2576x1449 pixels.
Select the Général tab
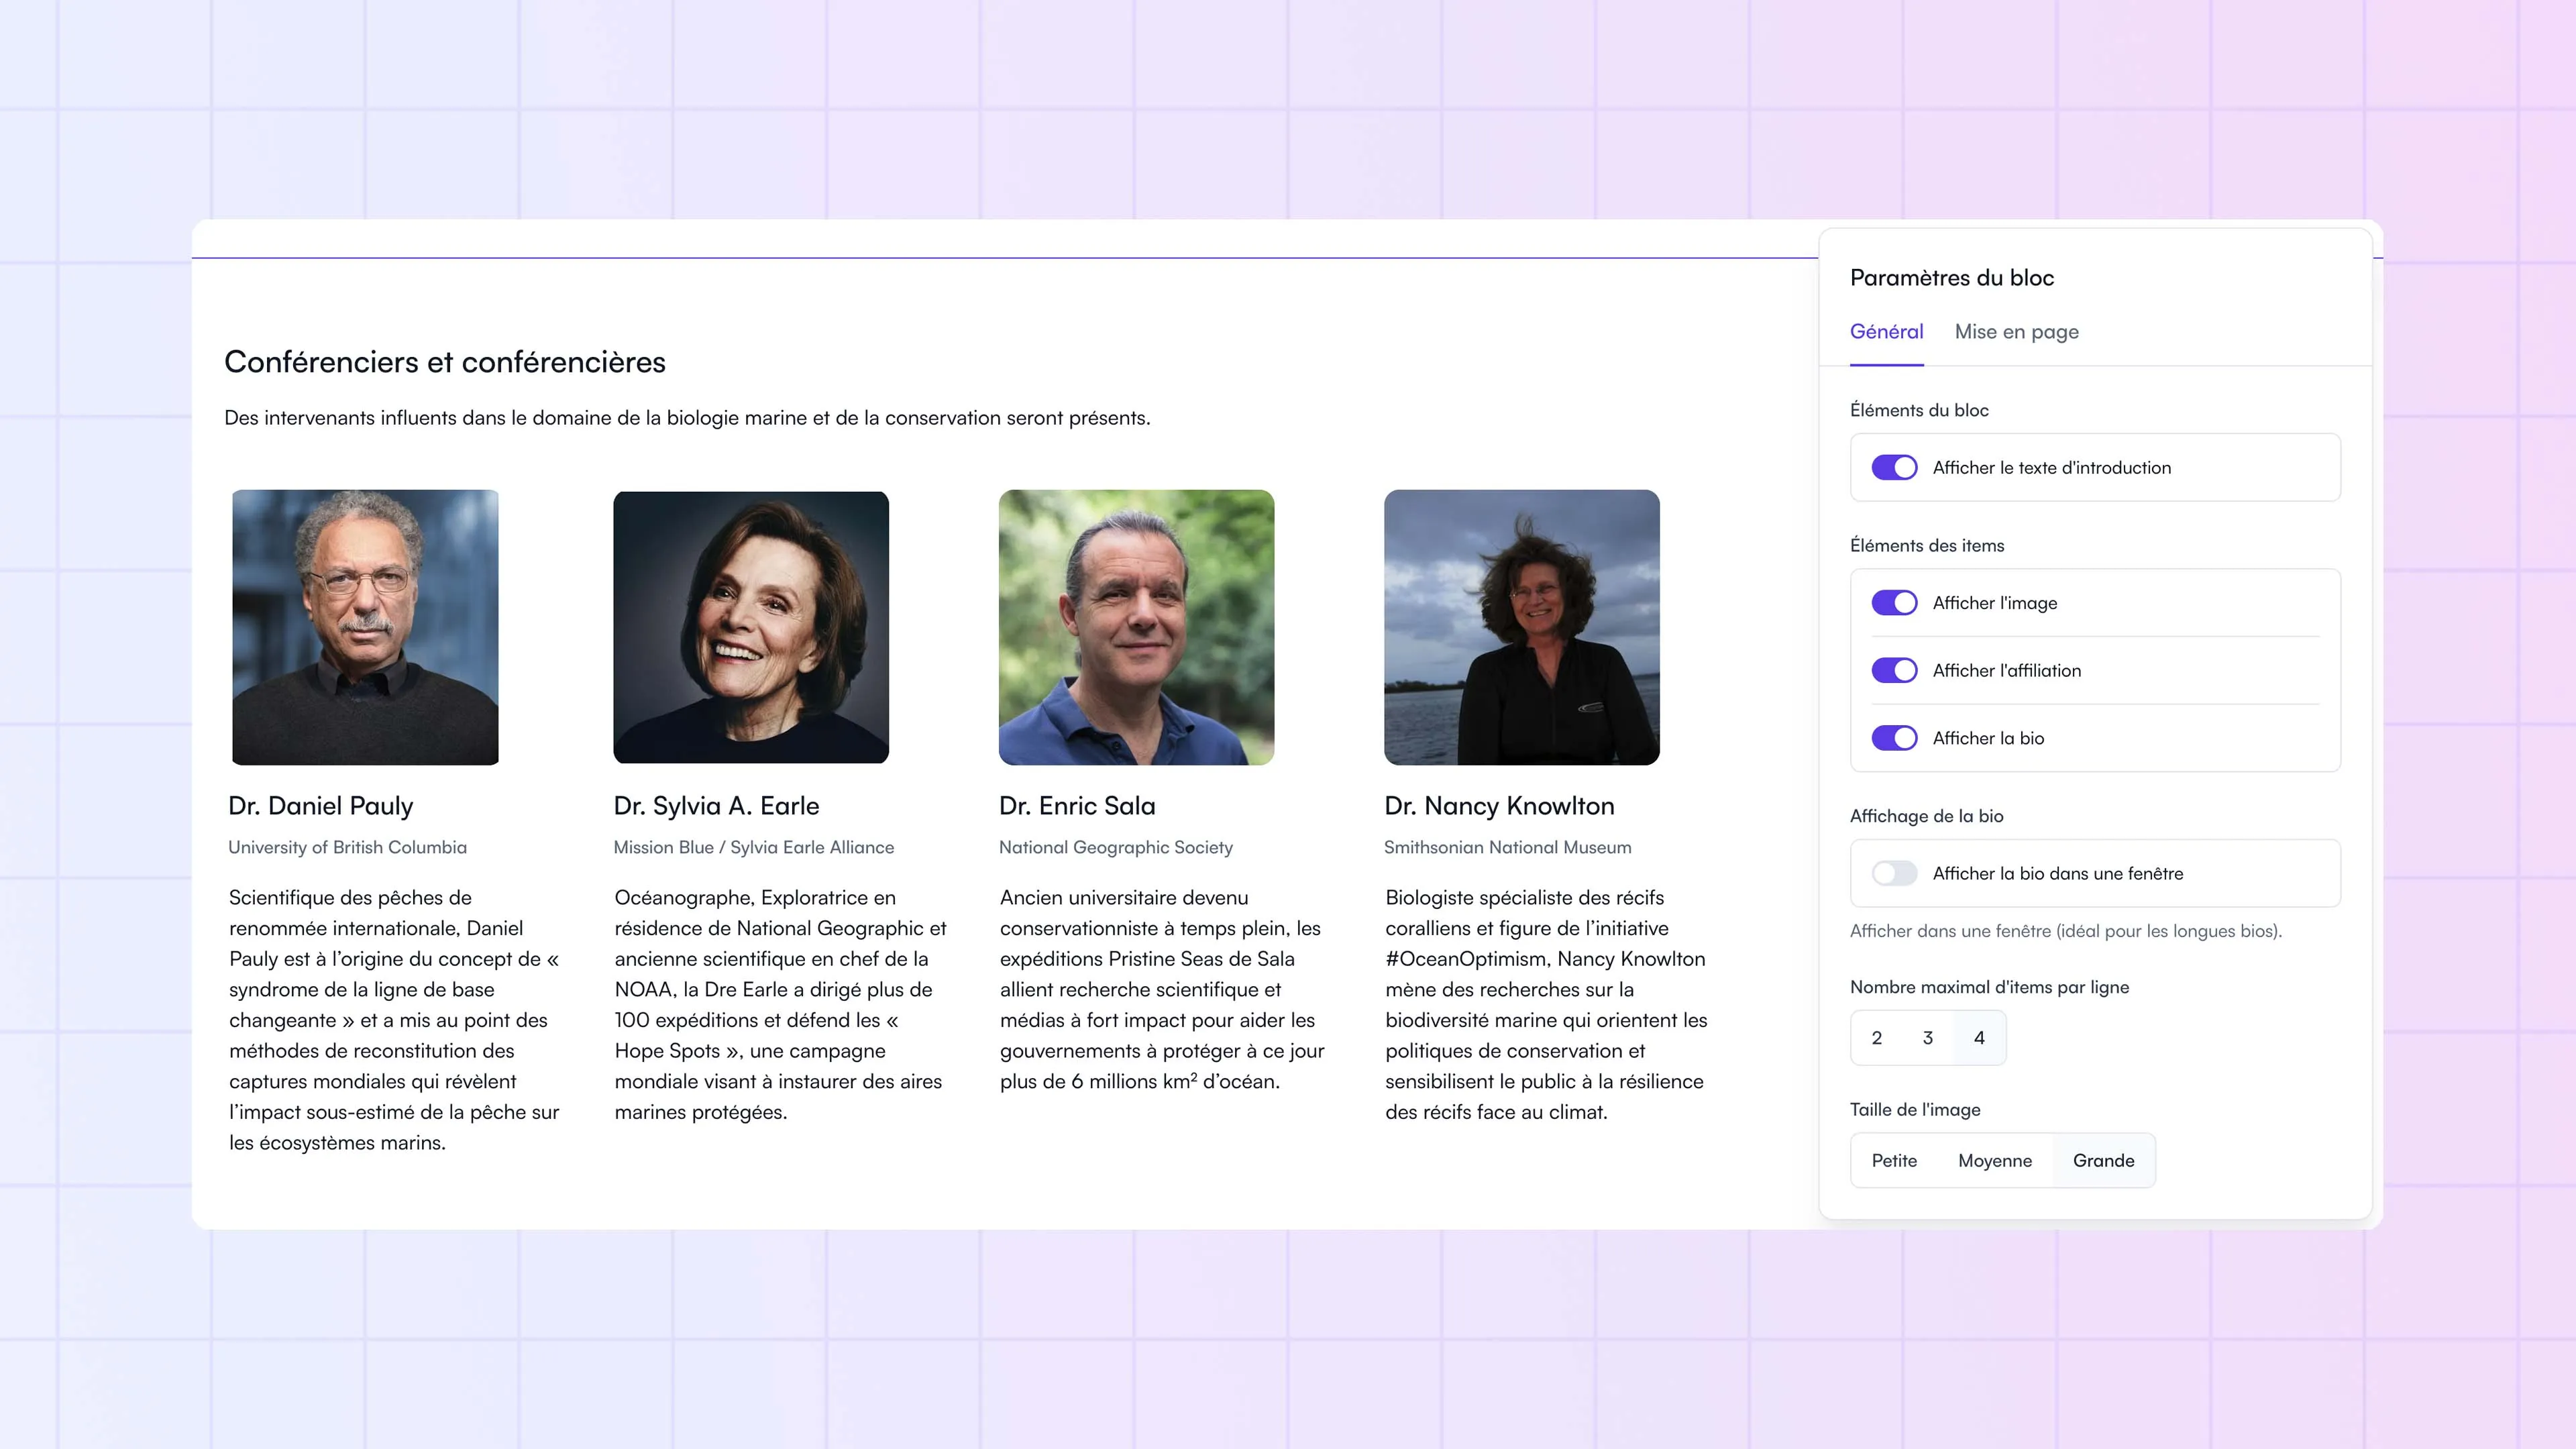(x=1886, y=332)
